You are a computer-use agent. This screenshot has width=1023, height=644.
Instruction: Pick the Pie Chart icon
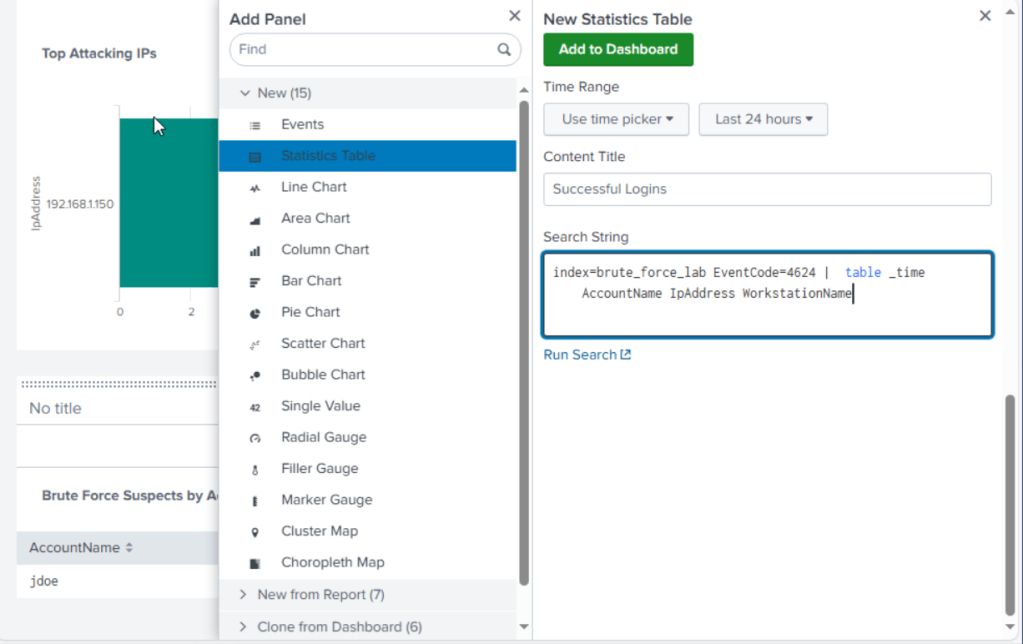point(255,313)
